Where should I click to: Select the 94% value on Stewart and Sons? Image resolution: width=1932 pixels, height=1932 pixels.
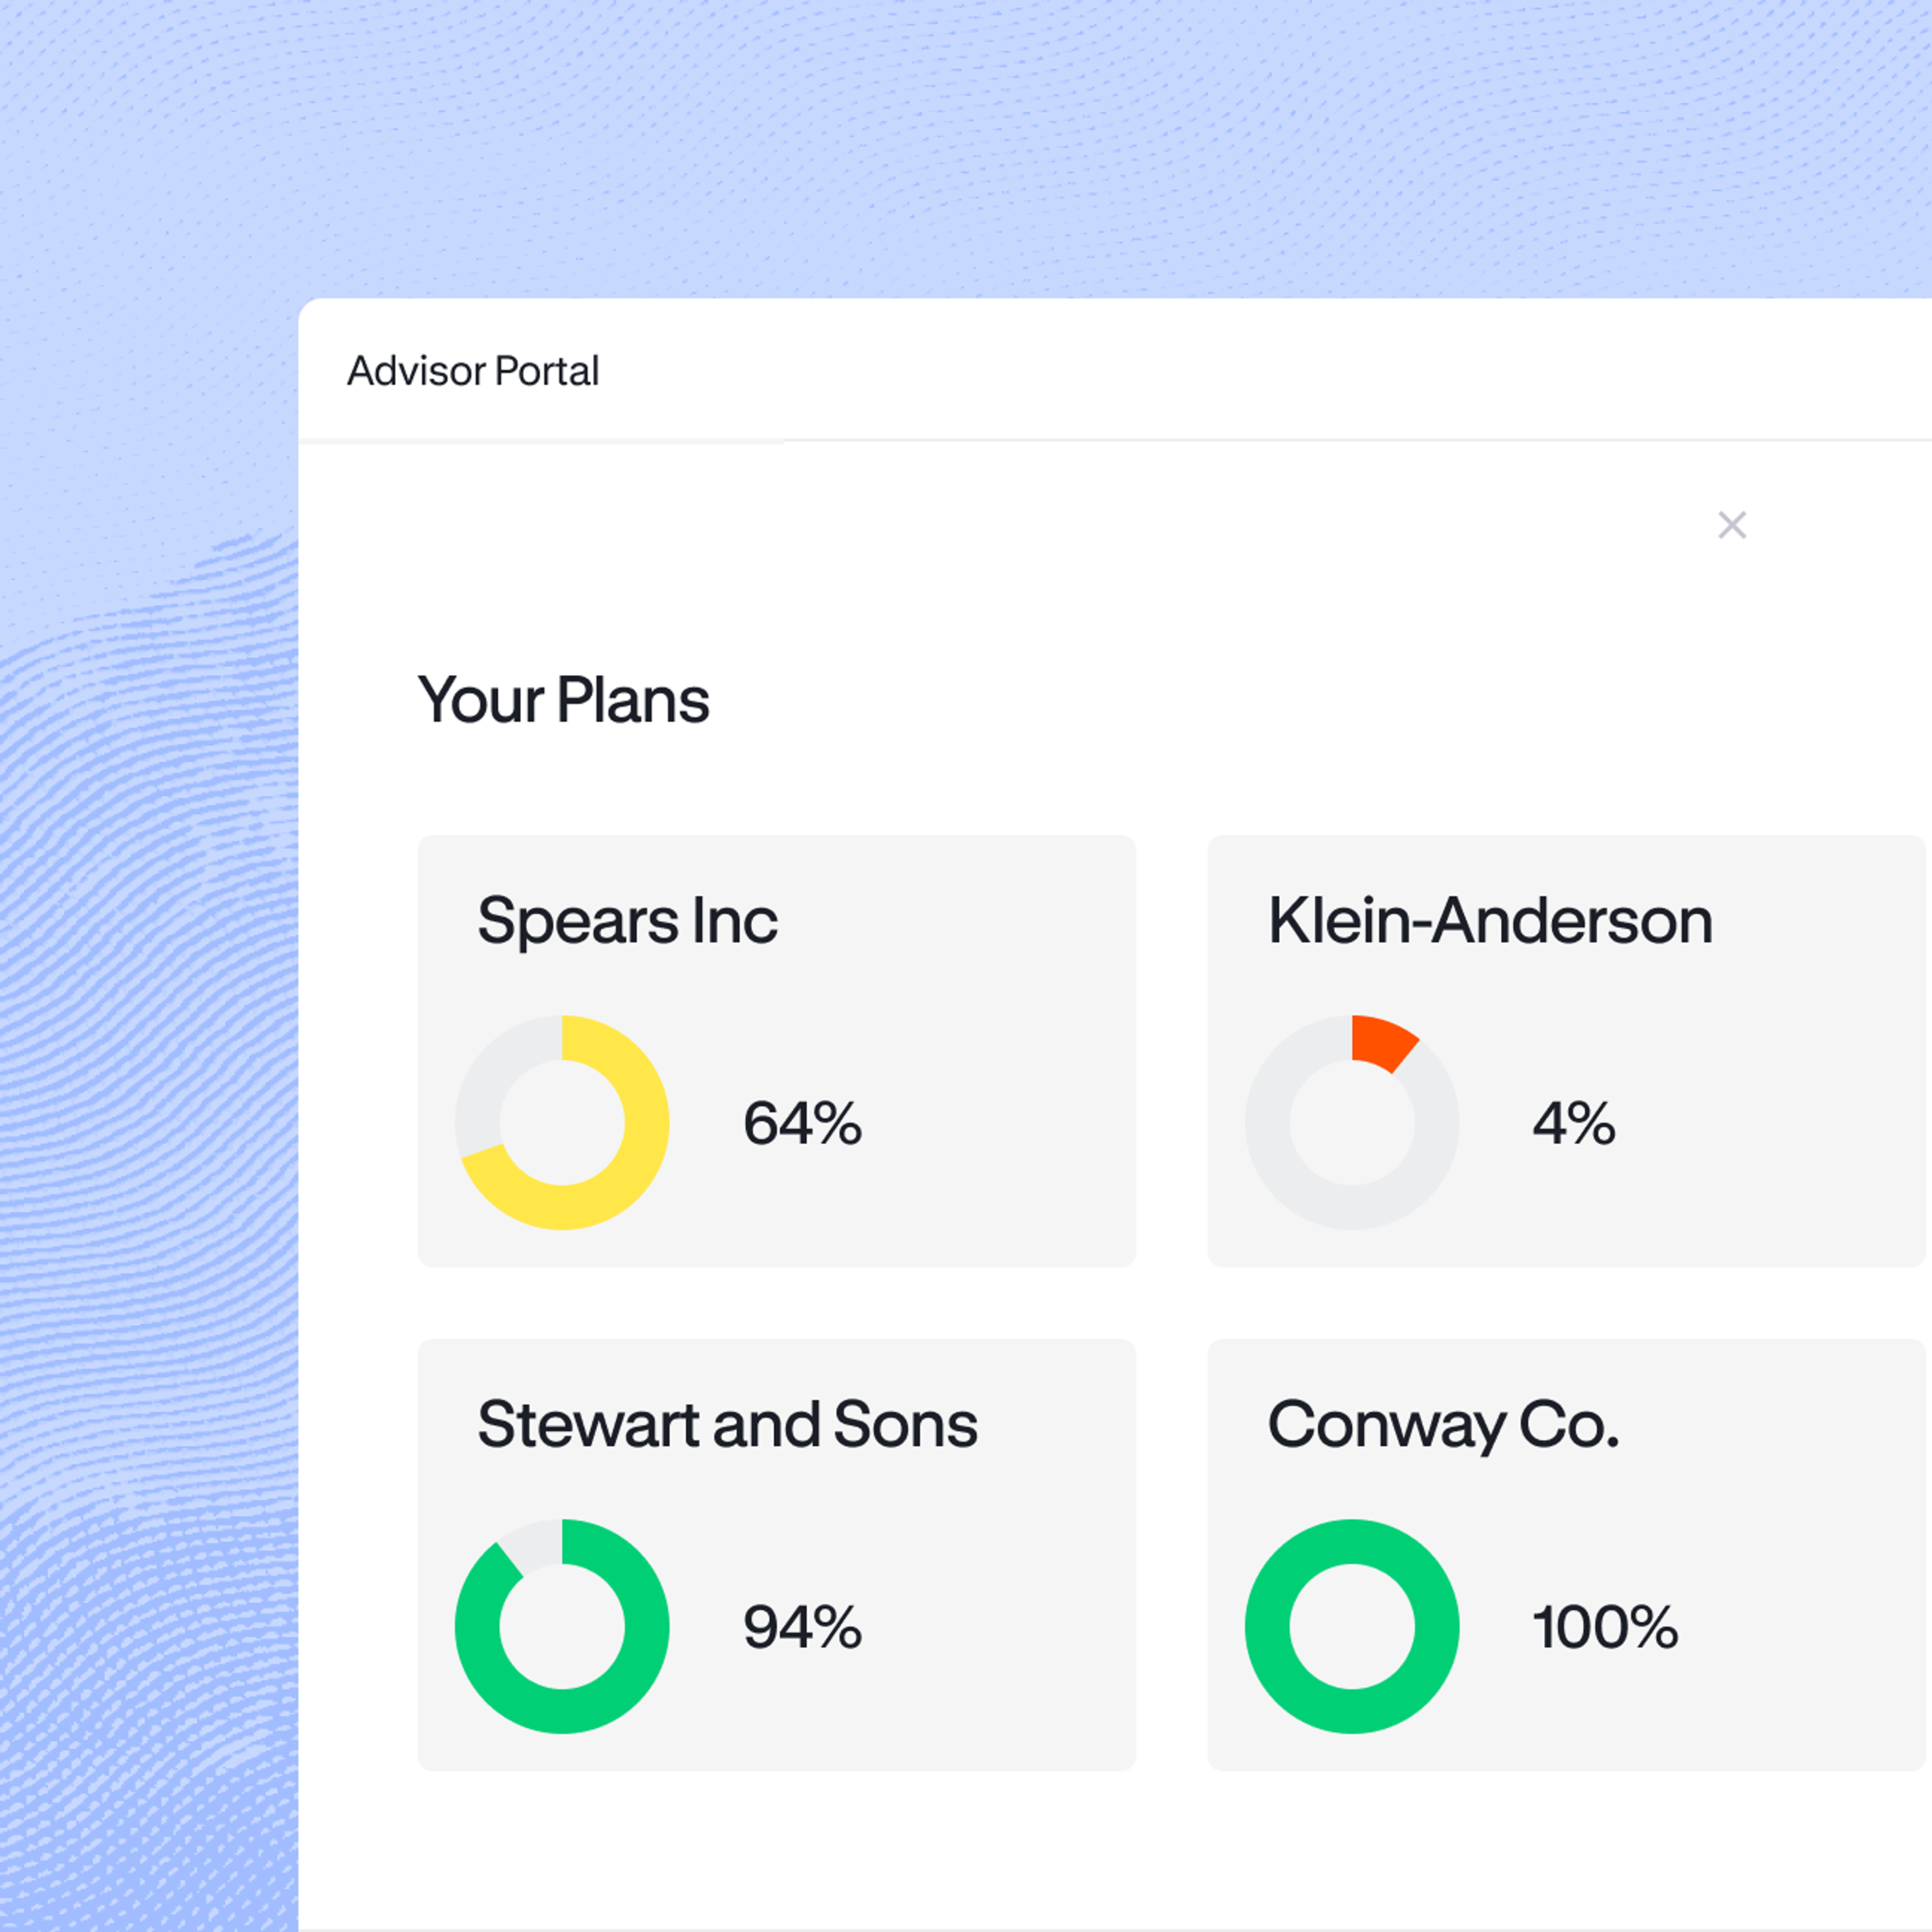(802, 1627)
